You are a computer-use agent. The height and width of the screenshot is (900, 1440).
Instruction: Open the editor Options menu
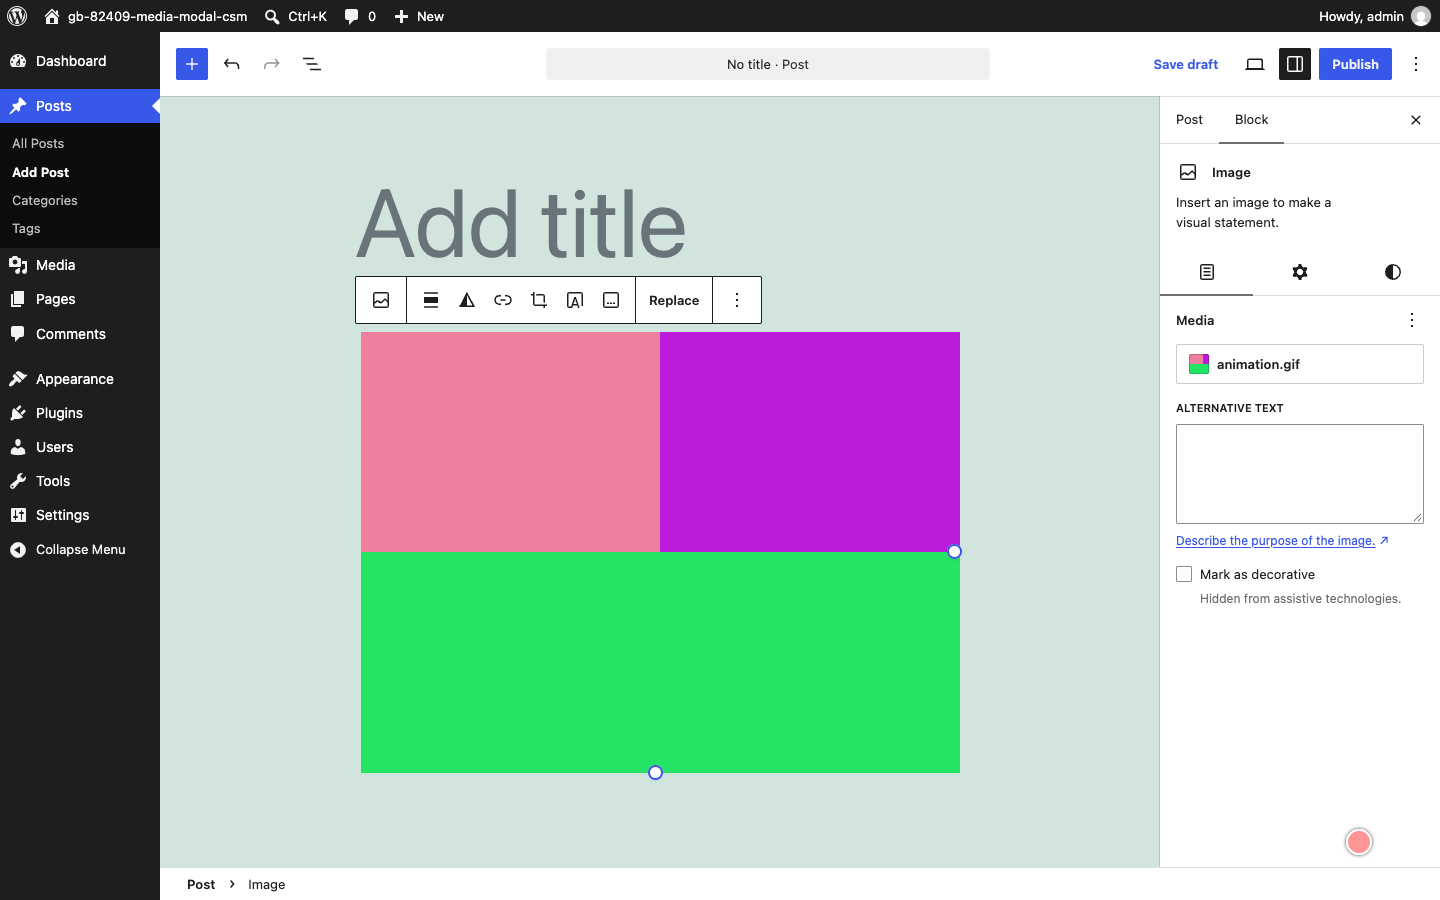(1416, 64)
